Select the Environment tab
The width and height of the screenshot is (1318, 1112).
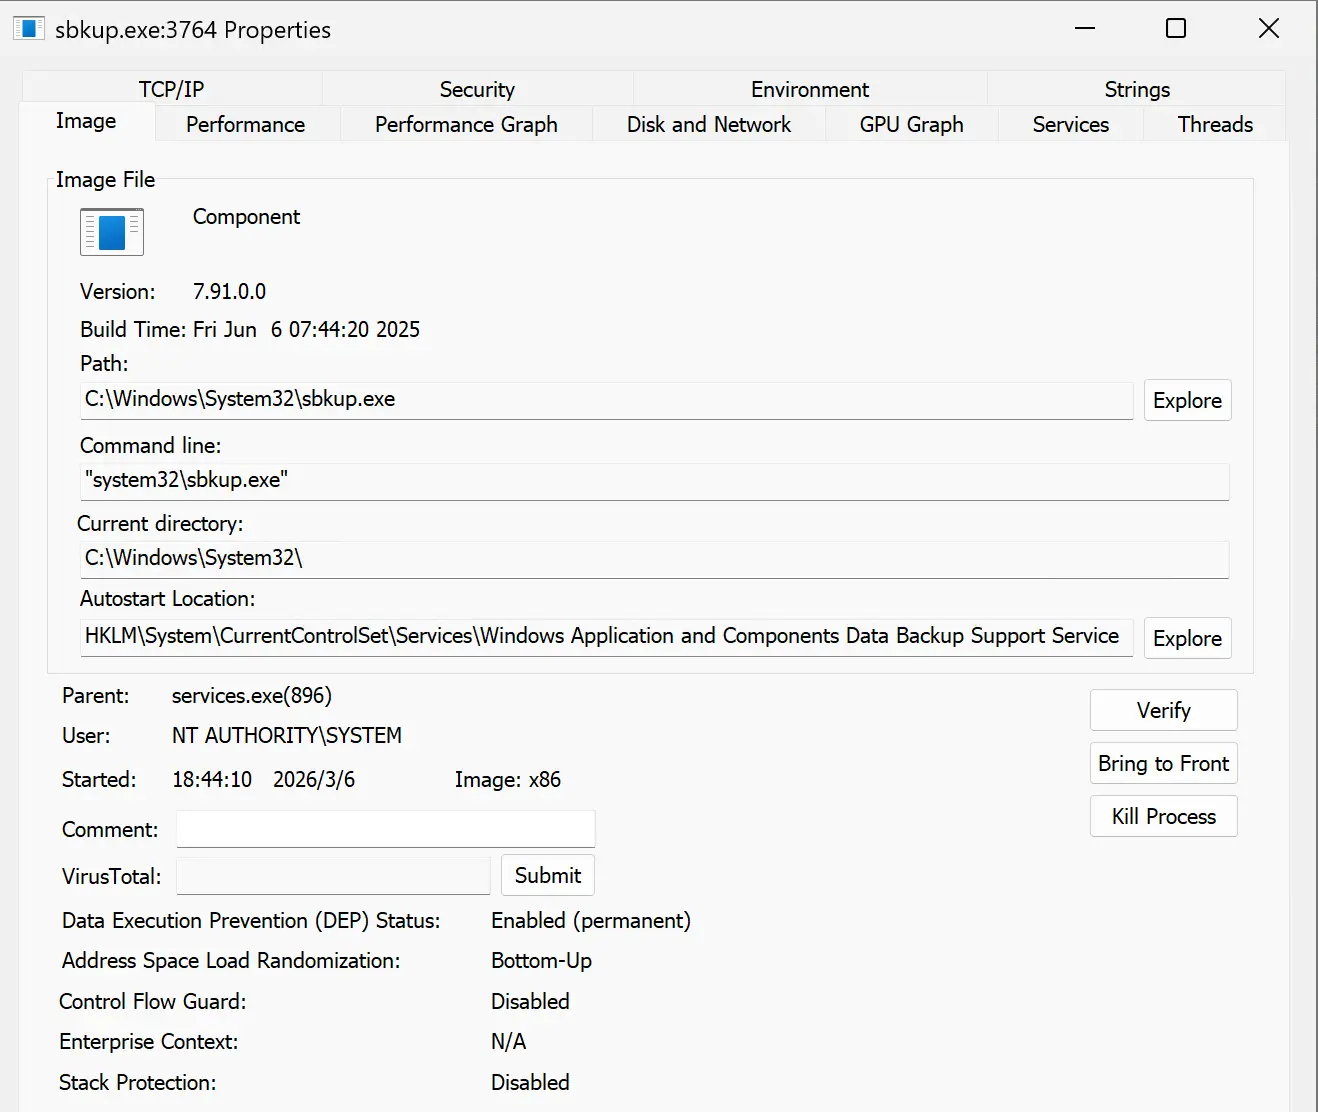pyautogui.click(x=809, y=89)
